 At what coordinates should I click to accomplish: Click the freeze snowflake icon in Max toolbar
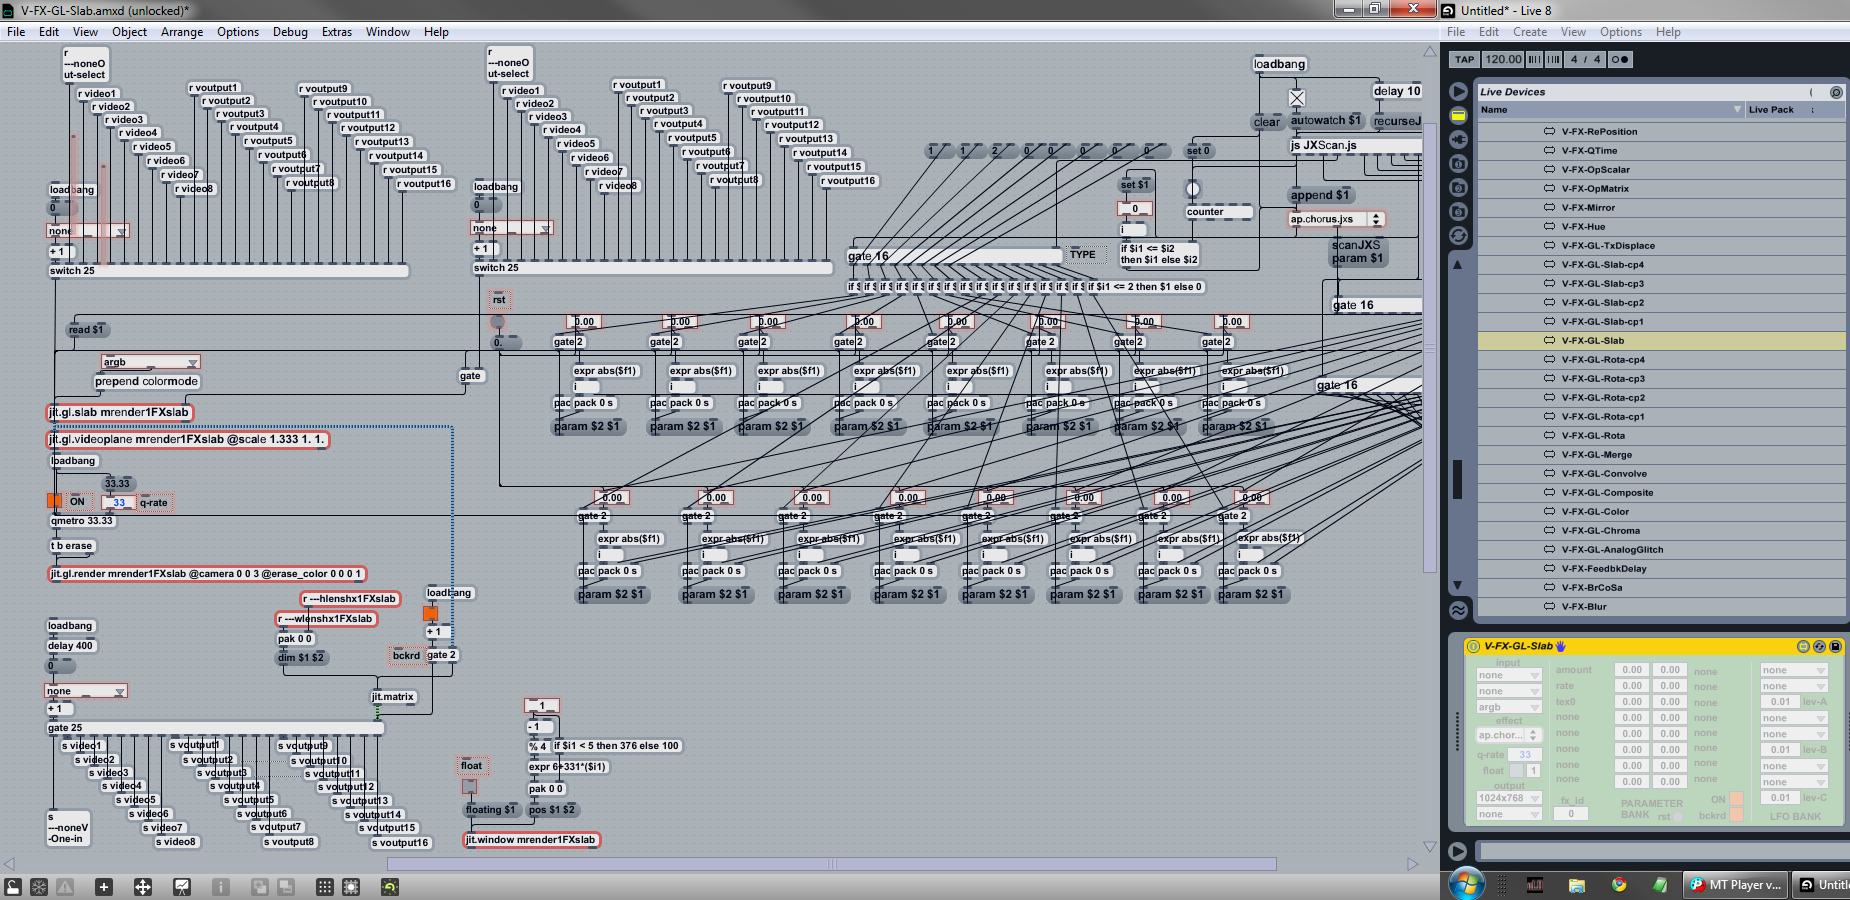click(x=39, y=887)
